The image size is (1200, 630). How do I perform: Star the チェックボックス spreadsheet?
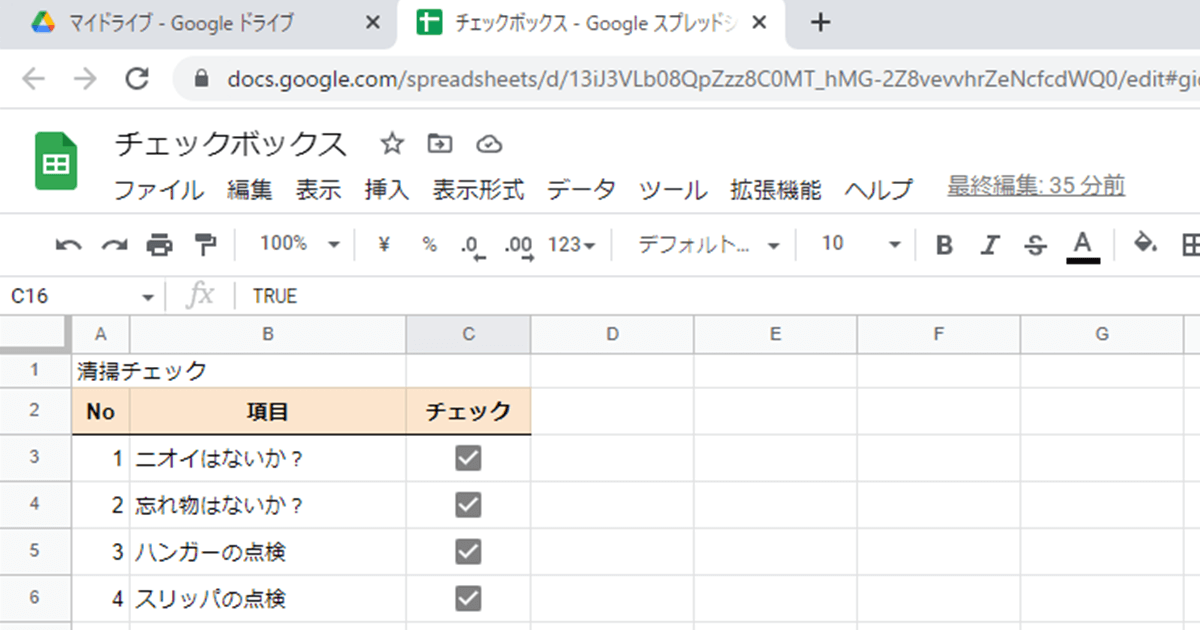[x=391, y=144]
